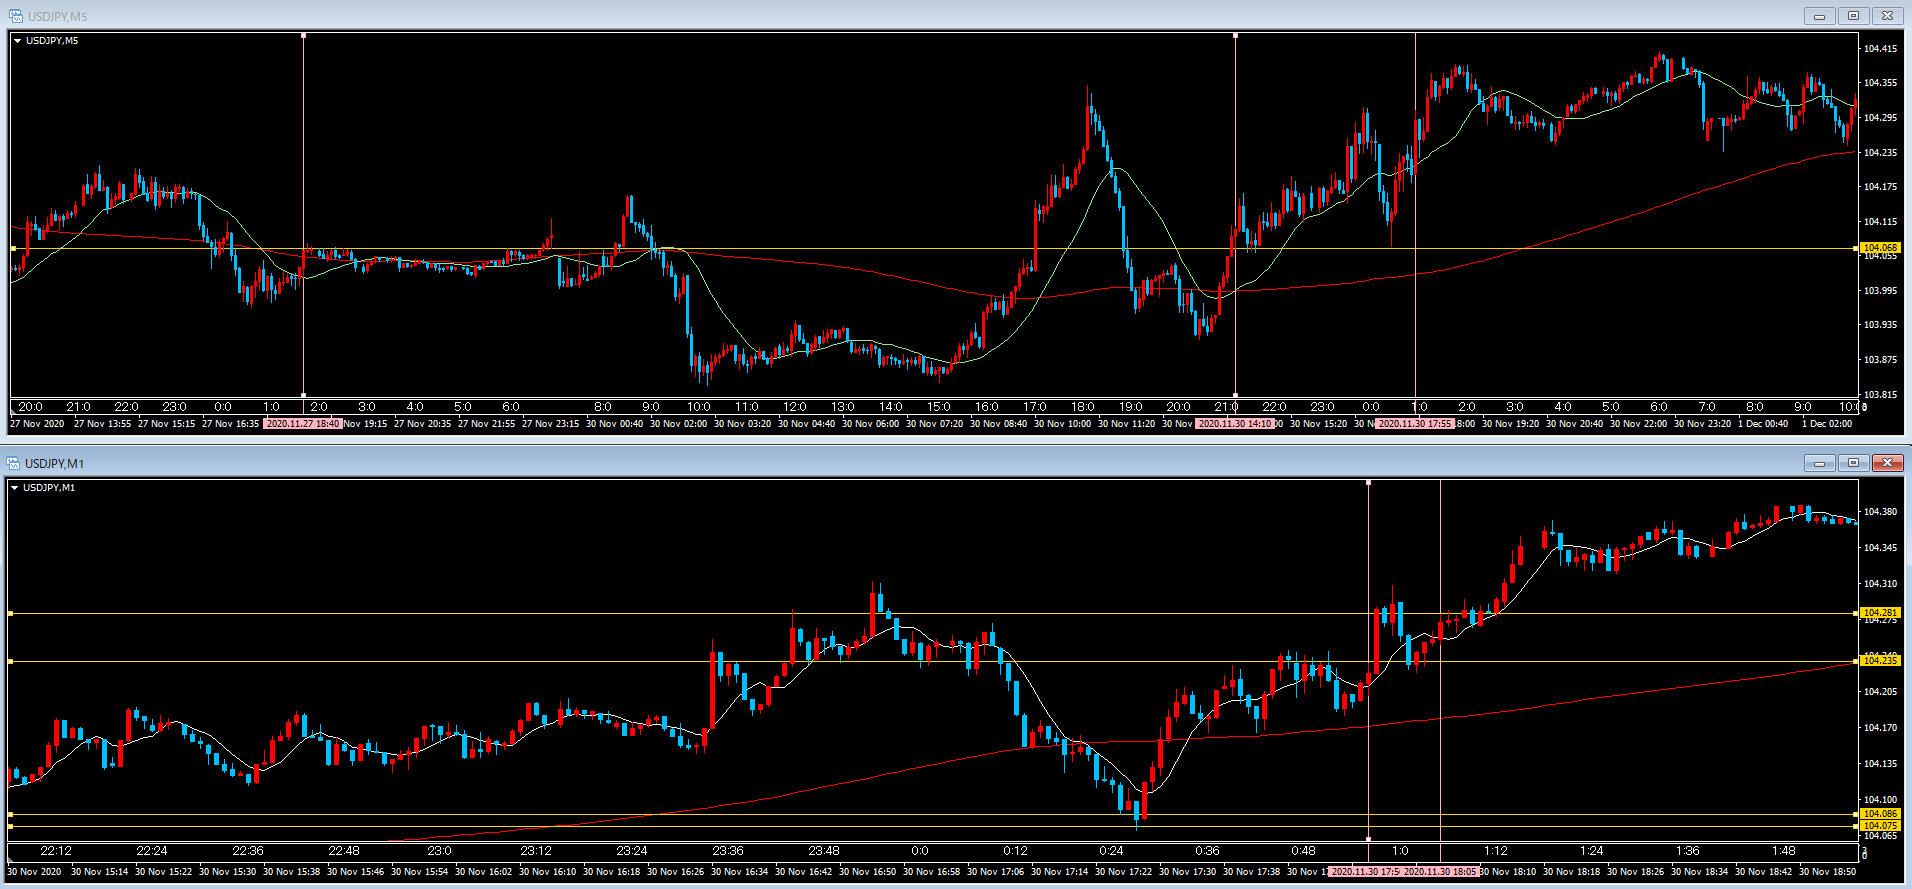
Task: Select the 104.068 horizontal line price label
Action: [x=1880, y=247]
